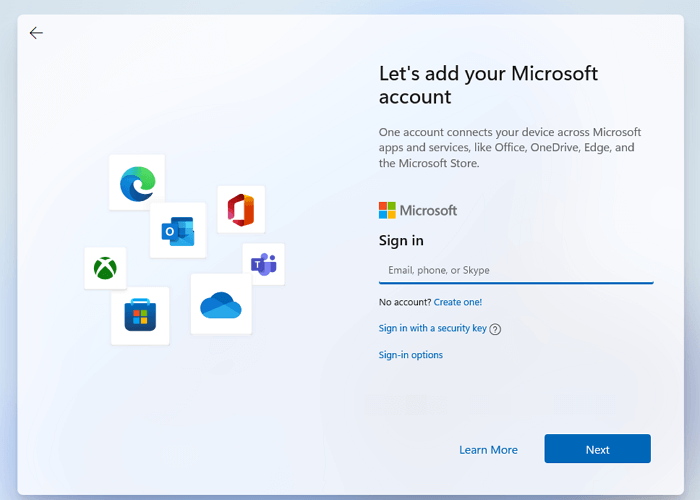This screenshot has height=500, width=700.
Task: Go back using the arrow icon
Action: click(36, 33)
